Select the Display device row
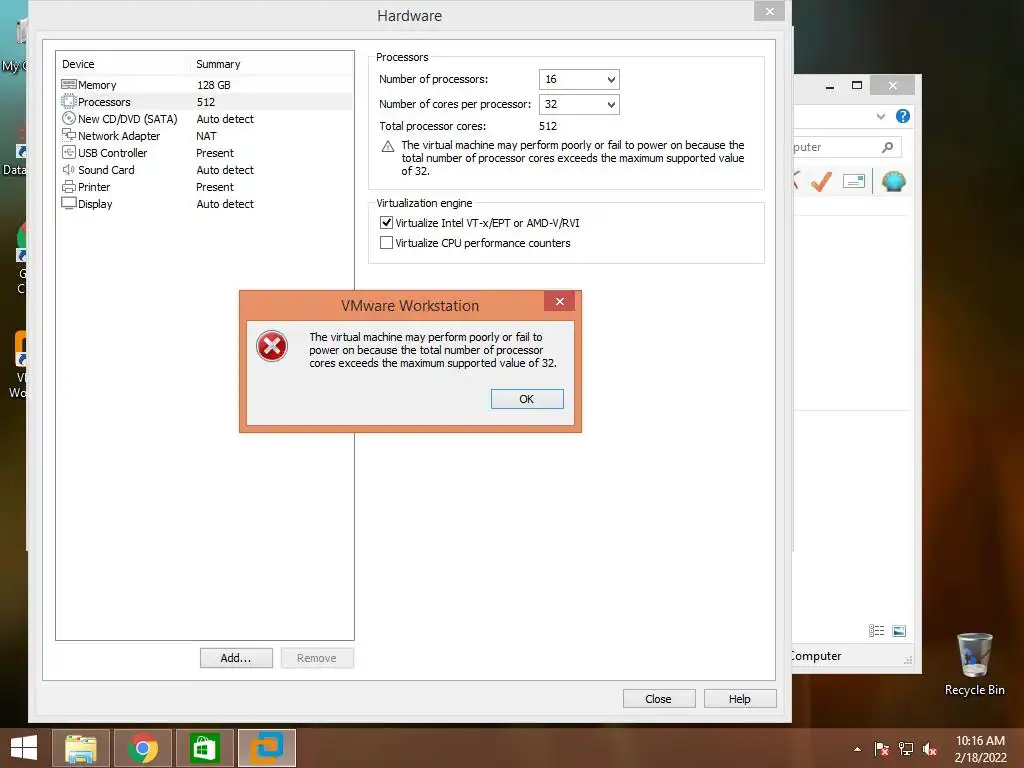Viewport: 1024px width, 768px height. [x=206, y=204]
